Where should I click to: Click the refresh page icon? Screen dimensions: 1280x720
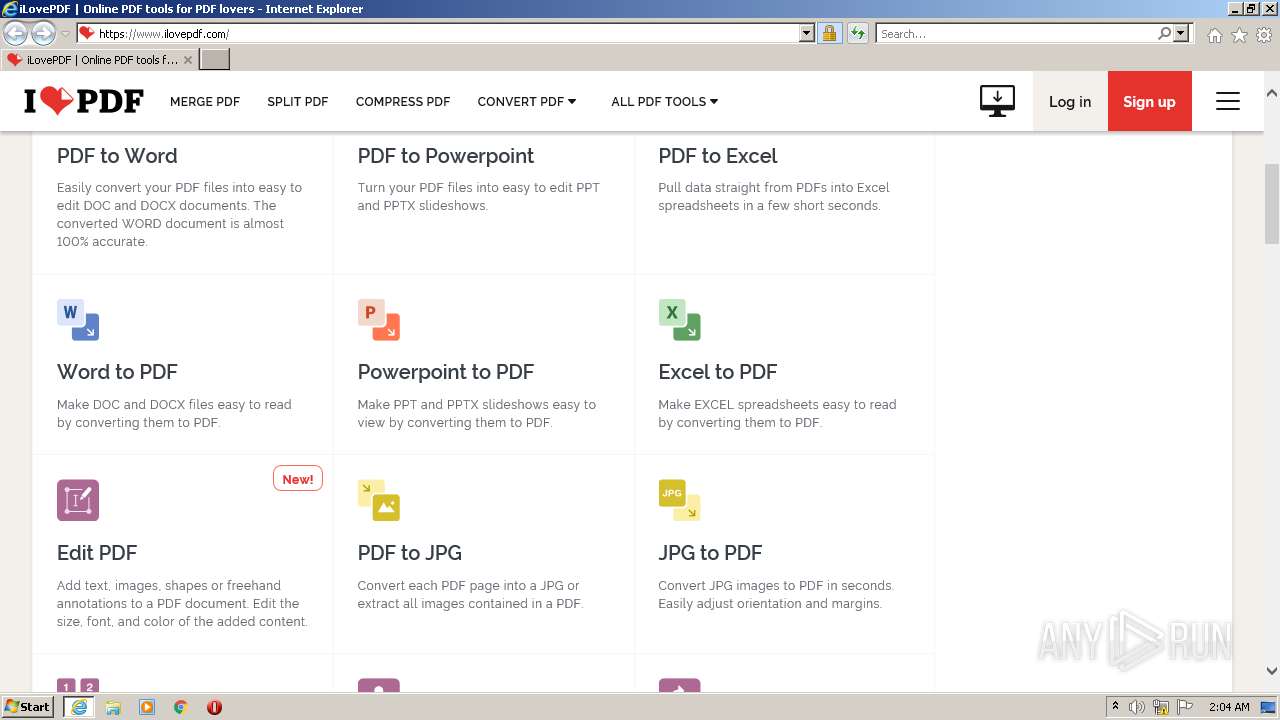858,33
